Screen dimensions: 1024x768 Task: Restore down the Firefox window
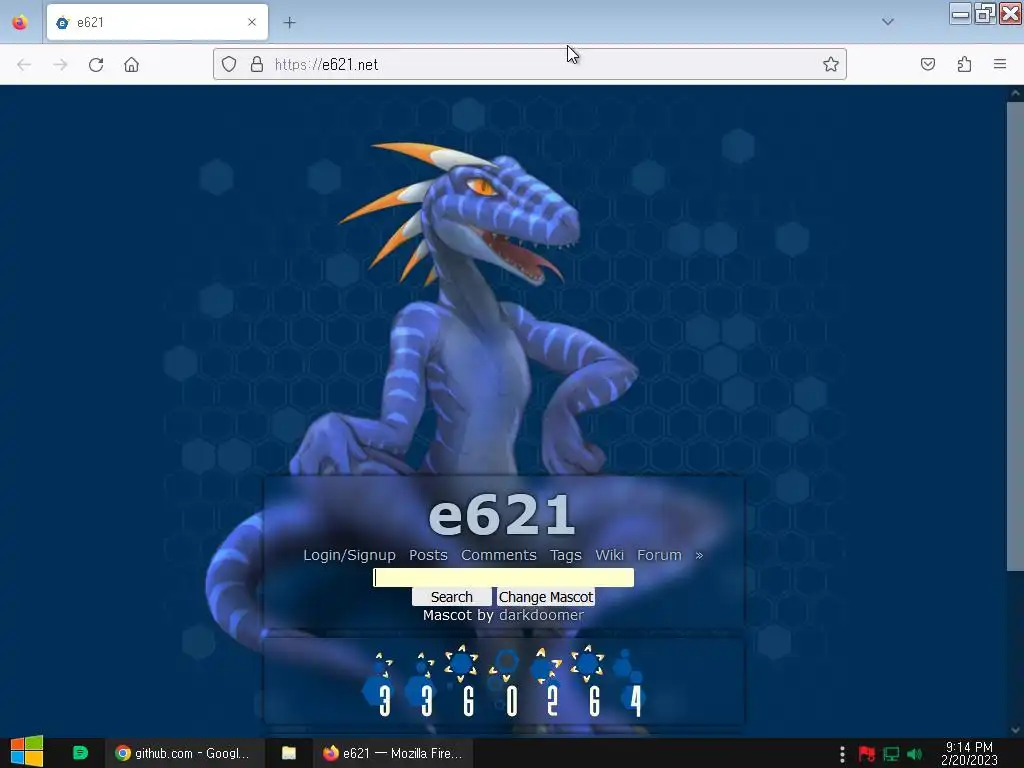click(985, 14)
